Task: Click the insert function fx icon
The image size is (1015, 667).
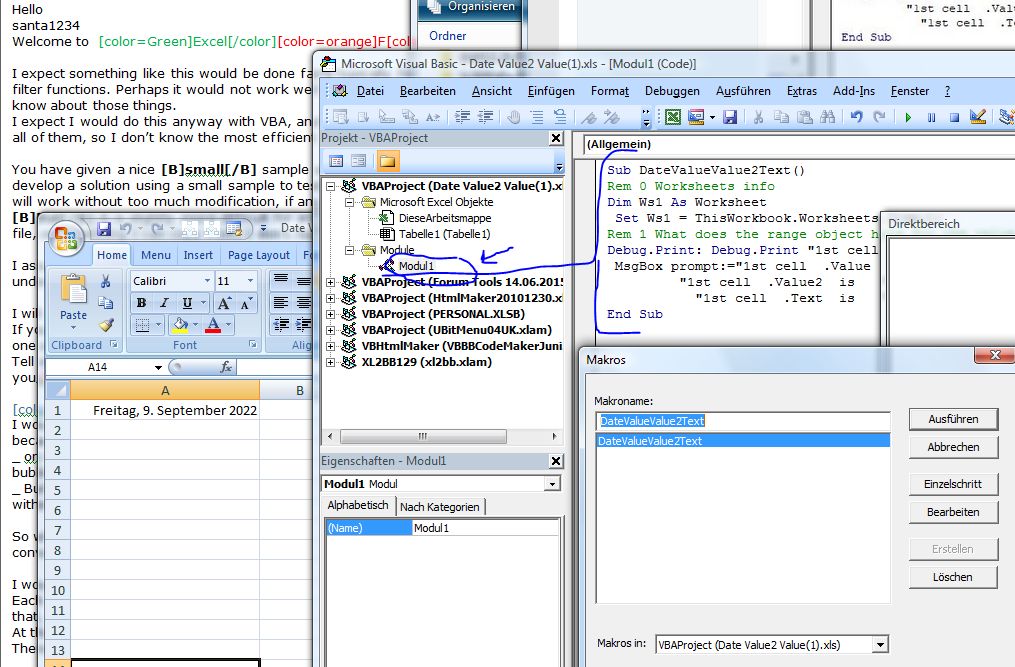Action: [x=225, y=367]
